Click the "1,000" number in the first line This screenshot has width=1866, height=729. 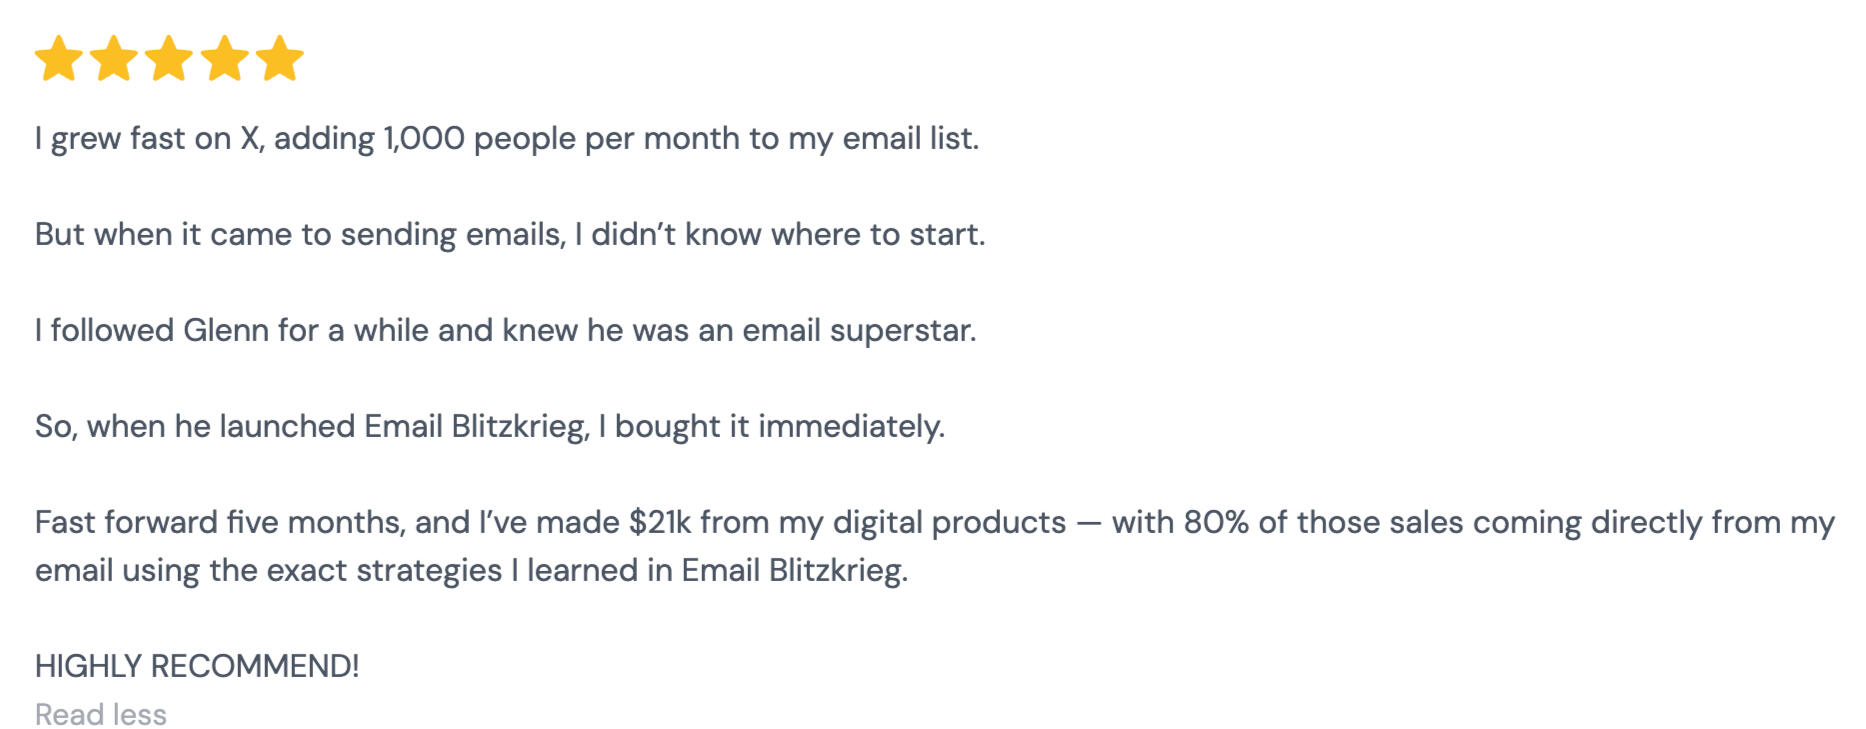tap(424, 138)
